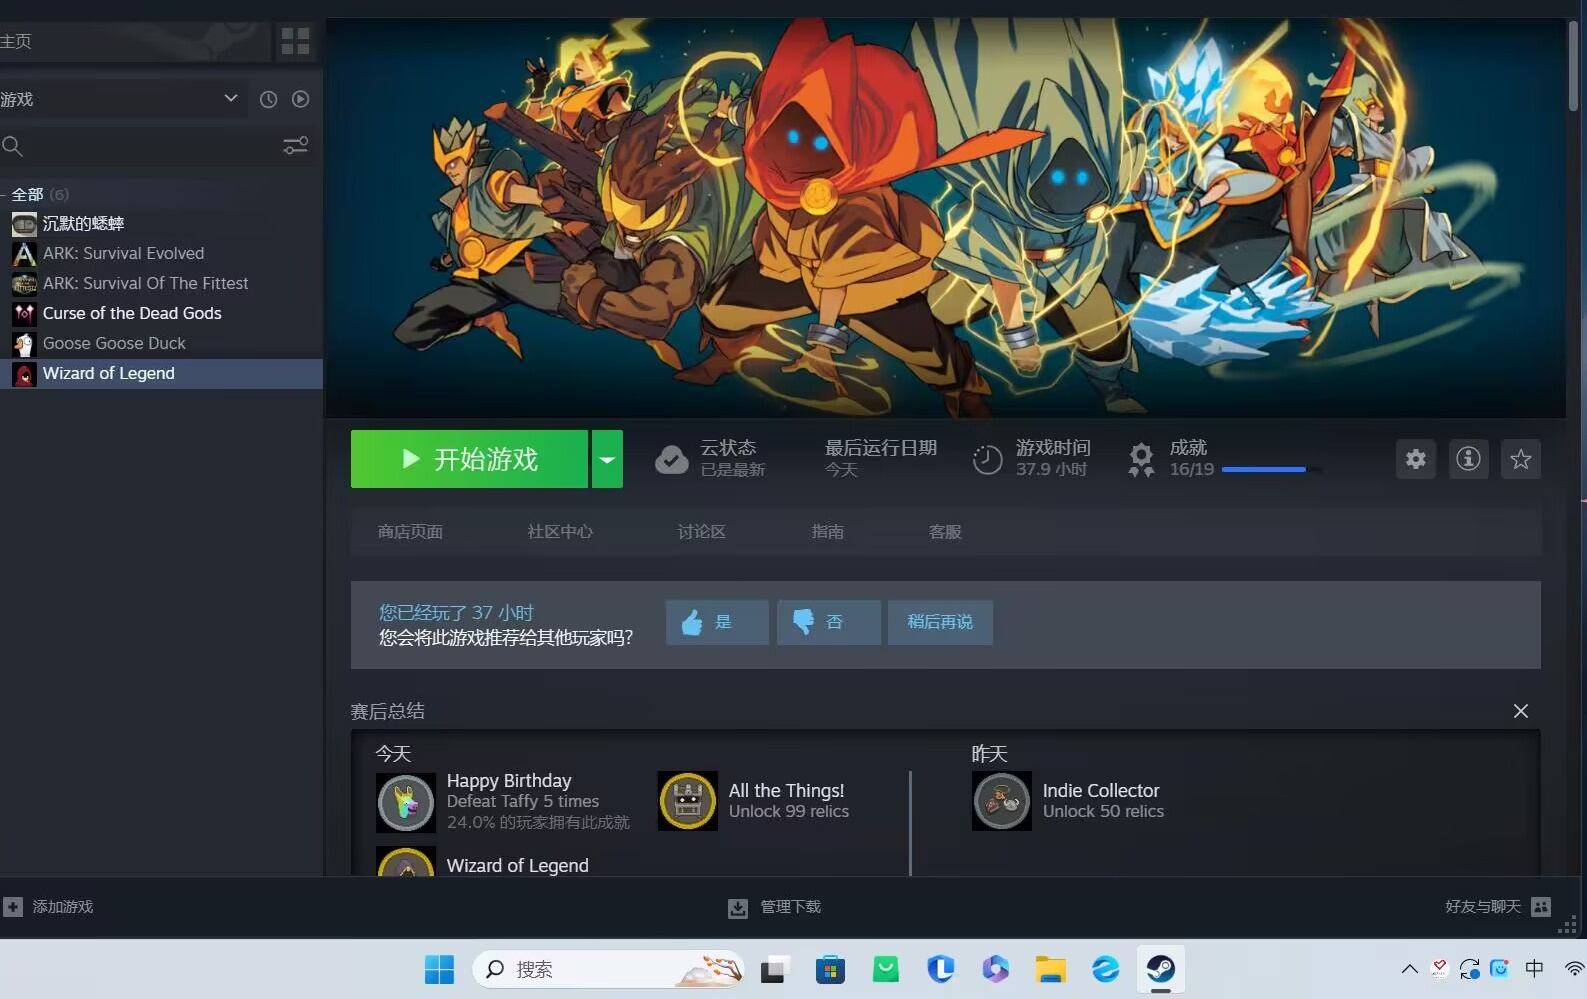The height and width of the screenshot is (999, 1587).
Task: Click the library search field
Action: click(x=140, y=146)
